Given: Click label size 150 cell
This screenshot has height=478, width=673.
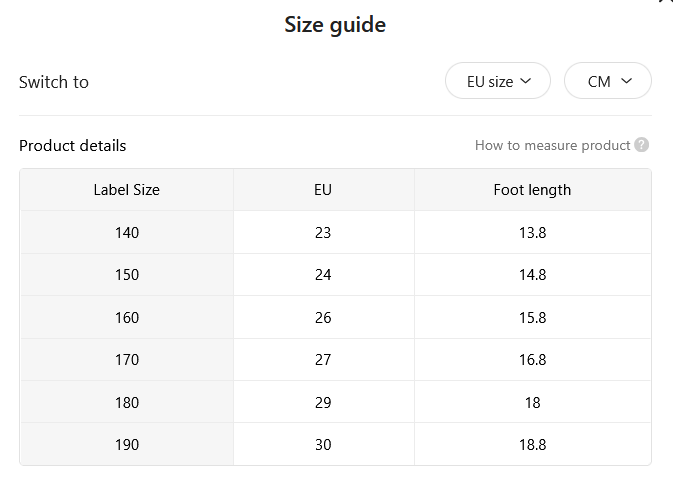Looking at the screenshot, I should 127,275.
